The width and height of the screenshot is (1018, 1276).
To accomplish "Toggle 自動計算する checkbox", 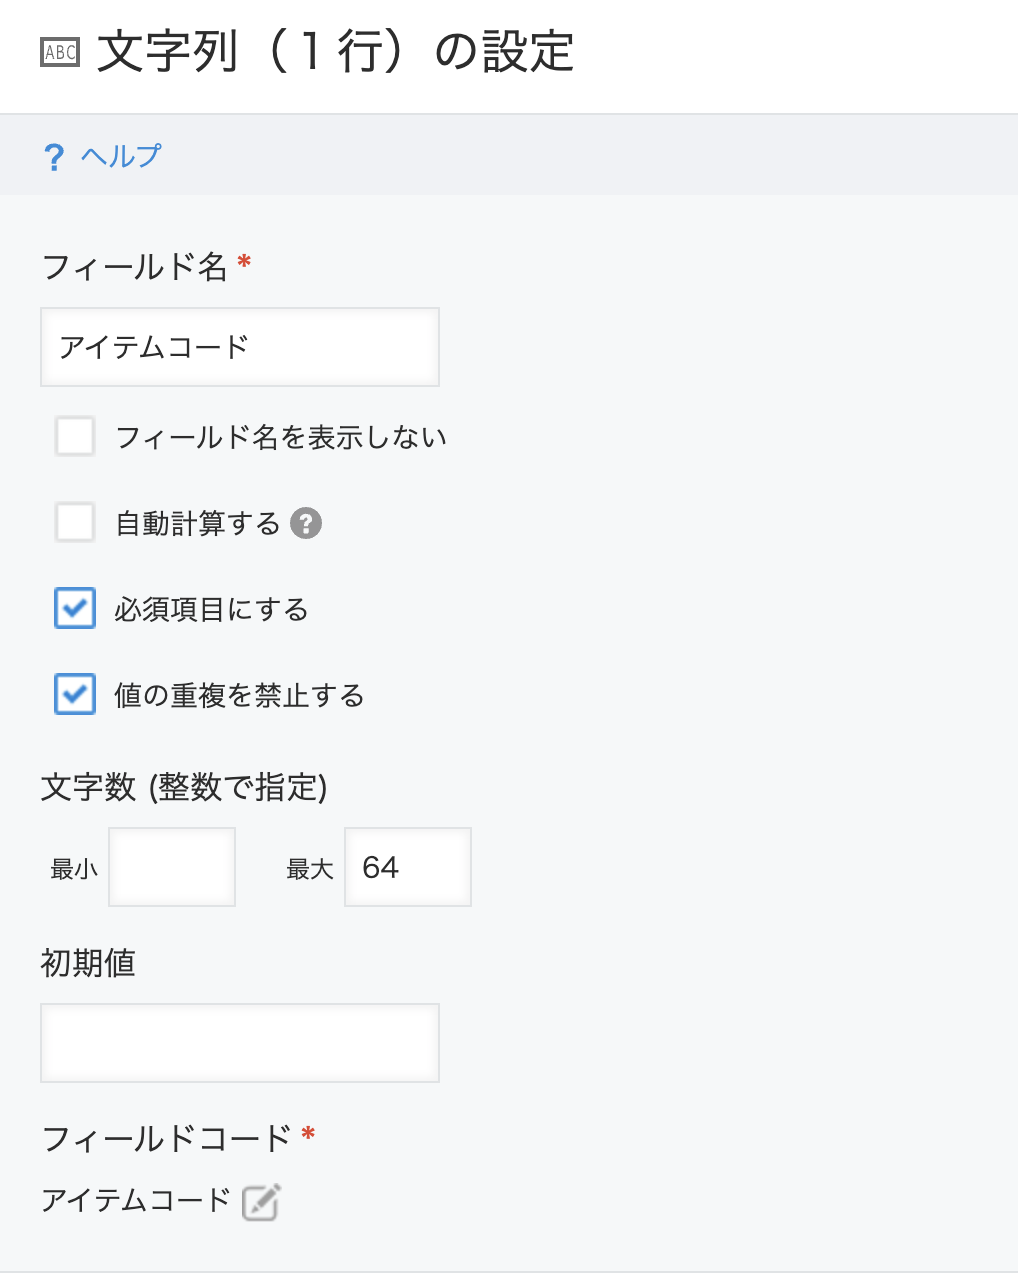I will [x=75, y=523].
